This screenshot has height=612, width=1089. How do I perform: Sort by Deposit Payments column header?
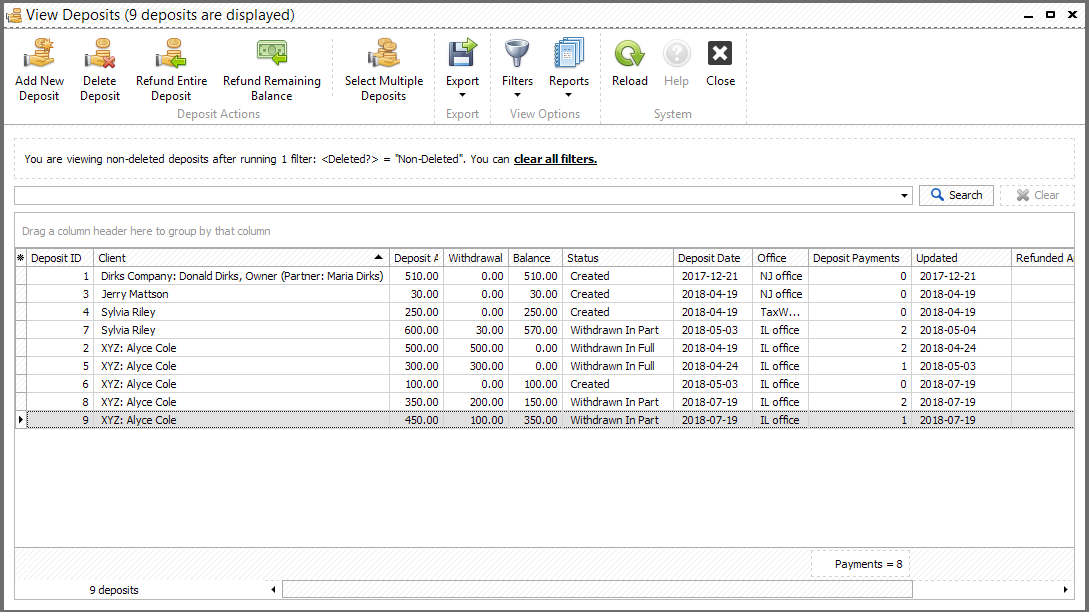859,258
